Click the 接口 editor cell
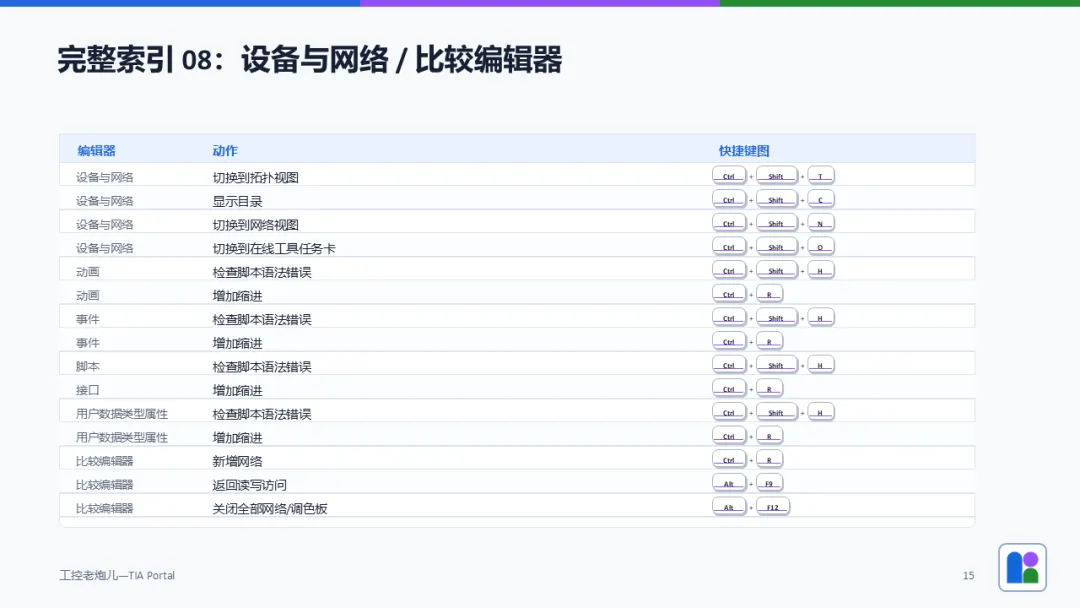The height and width of the screenshot is (608, 1080). click(87, 390)
